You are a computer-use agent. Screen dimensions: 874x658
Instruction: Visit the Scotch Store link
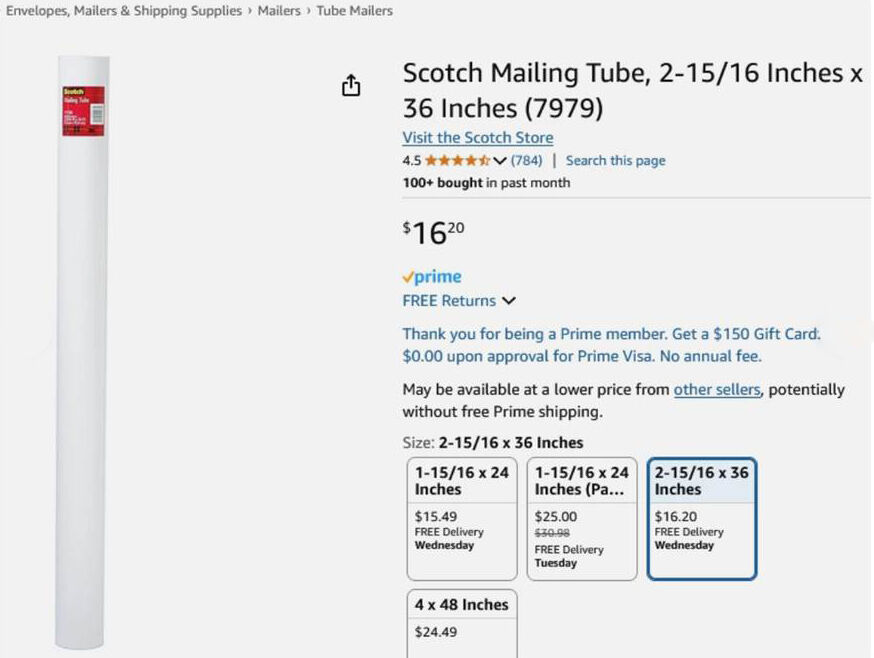(477, 138)
